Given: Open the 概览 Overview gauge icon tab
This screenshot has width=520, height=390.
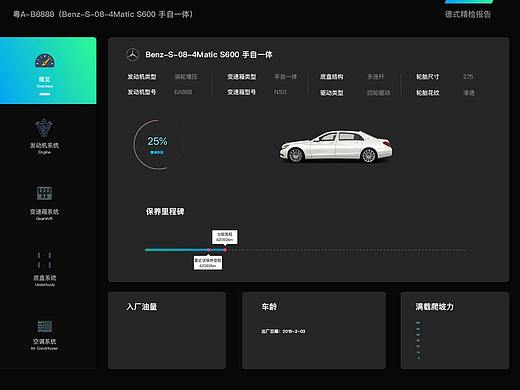Looking at the screenshot, I should 45,60.
